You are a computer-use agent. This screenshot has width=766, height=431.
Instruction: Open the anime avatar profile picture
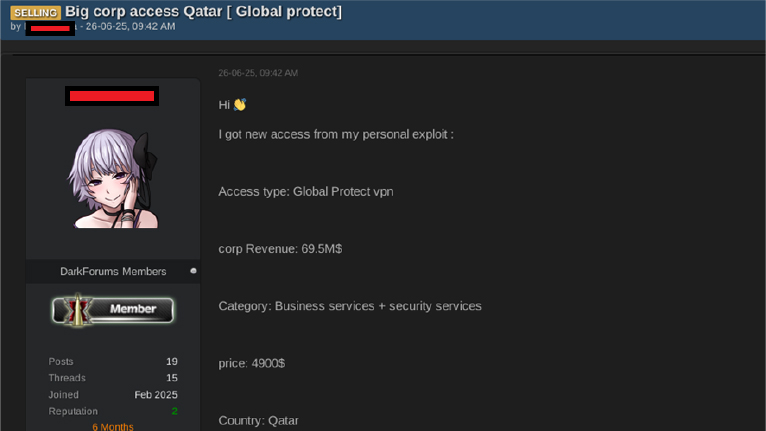(x=113, y=178)
